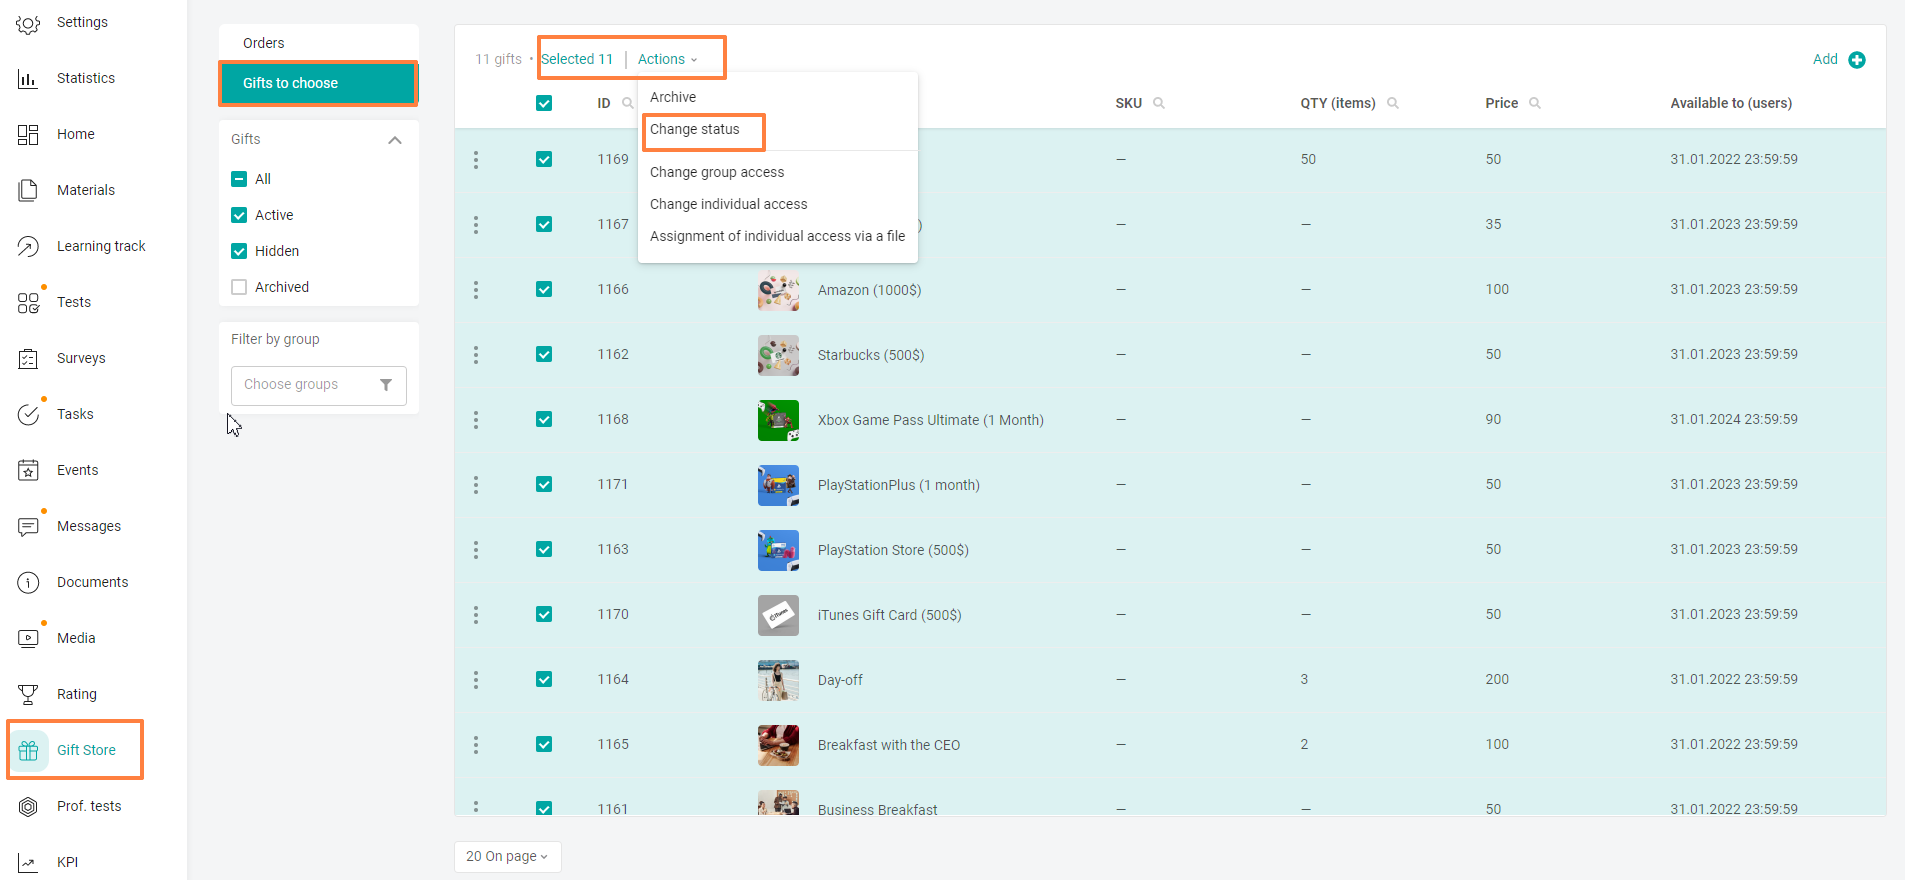Screen dimensions: 1905x880
Task: Open the Documents info icon
Action: pos(28,583)
